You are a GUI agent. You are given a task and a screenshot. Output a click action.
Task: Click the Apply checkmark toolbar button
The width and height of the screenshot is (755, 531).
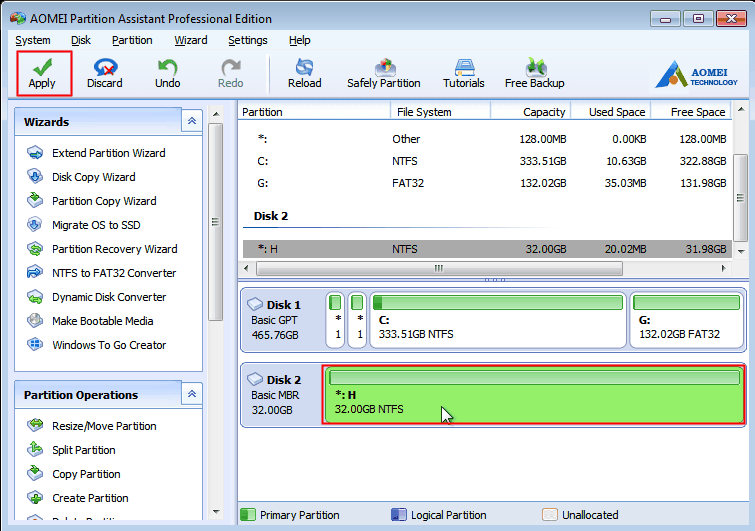(43, 73)
